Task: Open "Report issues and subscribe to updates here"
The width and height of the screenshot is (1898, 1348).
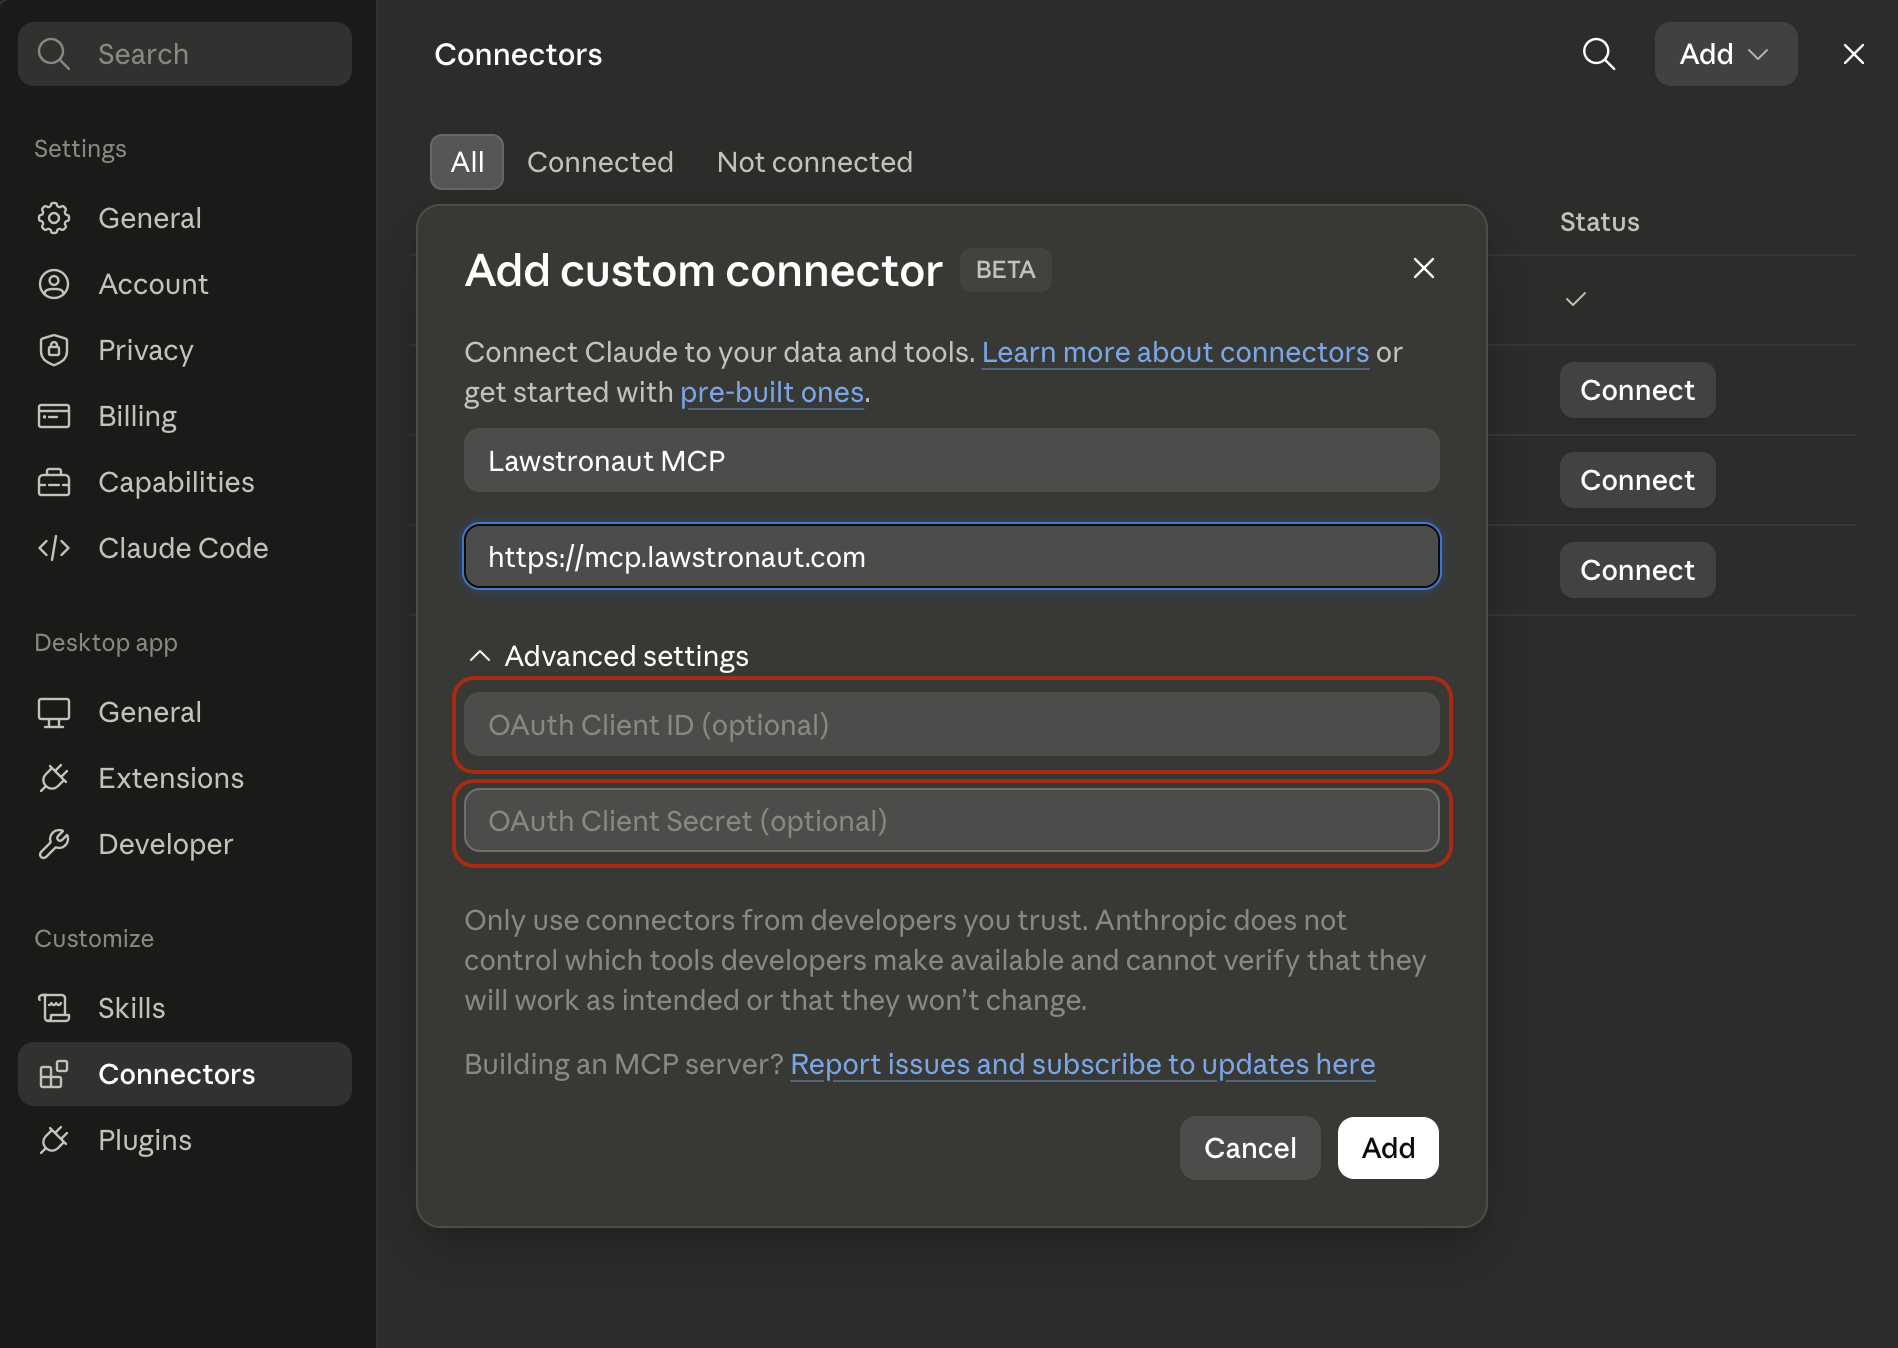Action: [x=1083, y=1064]
